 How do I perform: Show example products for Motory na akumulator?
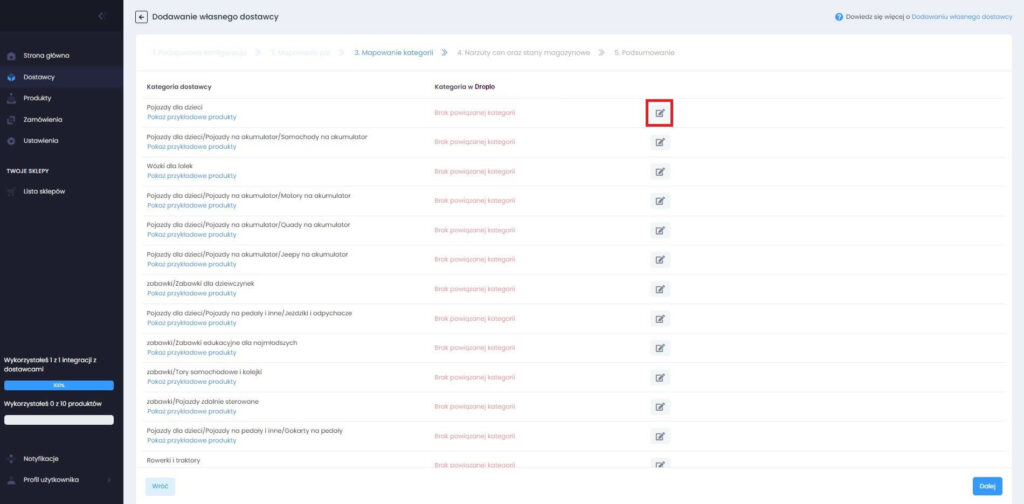point(191,205)
